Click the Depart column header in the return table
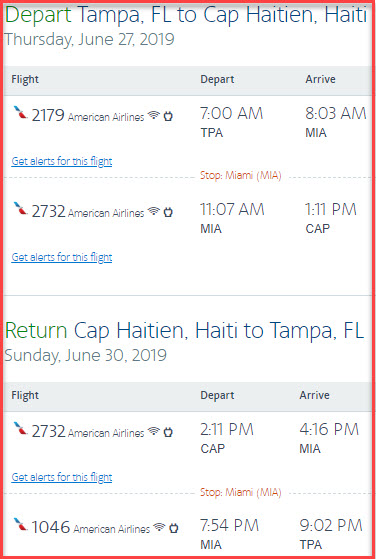Viewport: 376px width, 559px height. [217, 395]
